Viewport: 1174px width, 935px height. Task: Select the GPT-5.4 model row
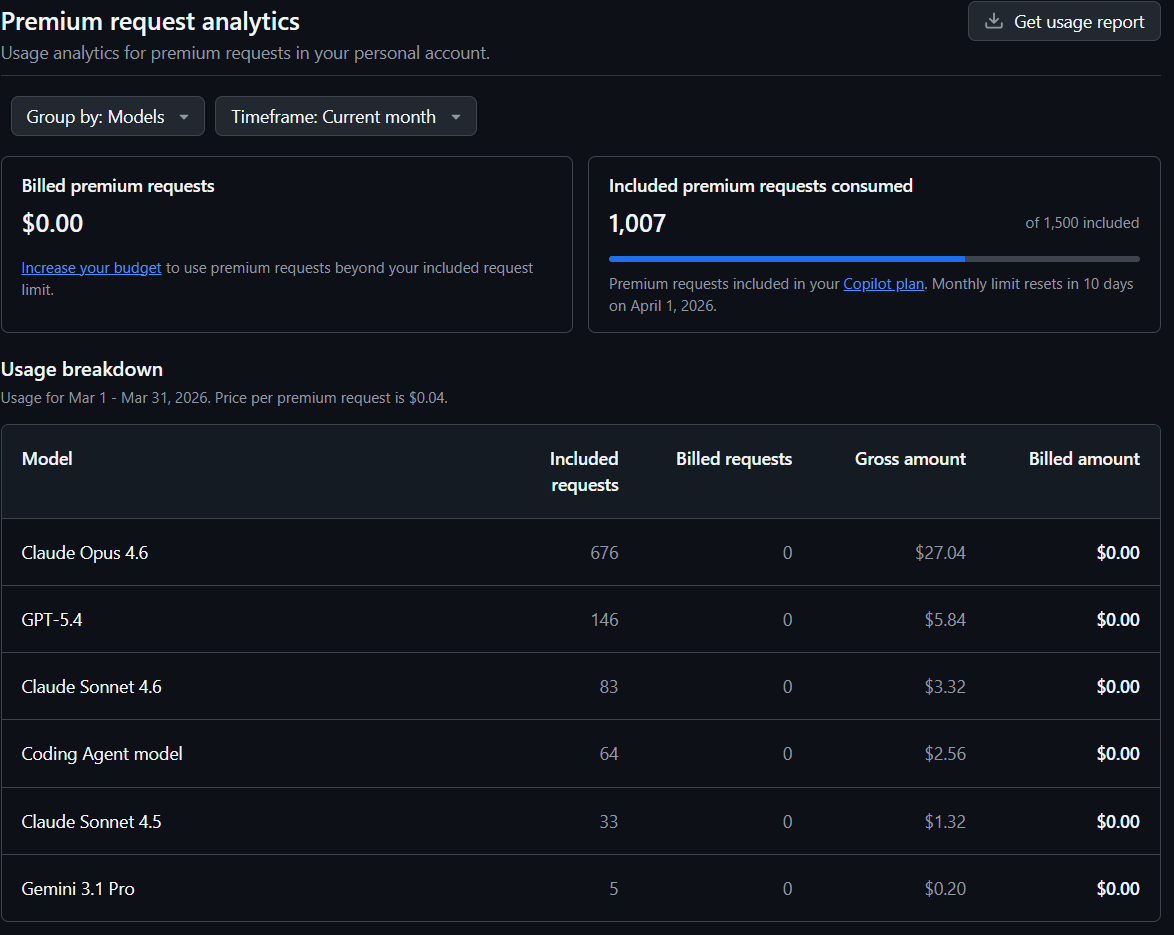[52, 620]
